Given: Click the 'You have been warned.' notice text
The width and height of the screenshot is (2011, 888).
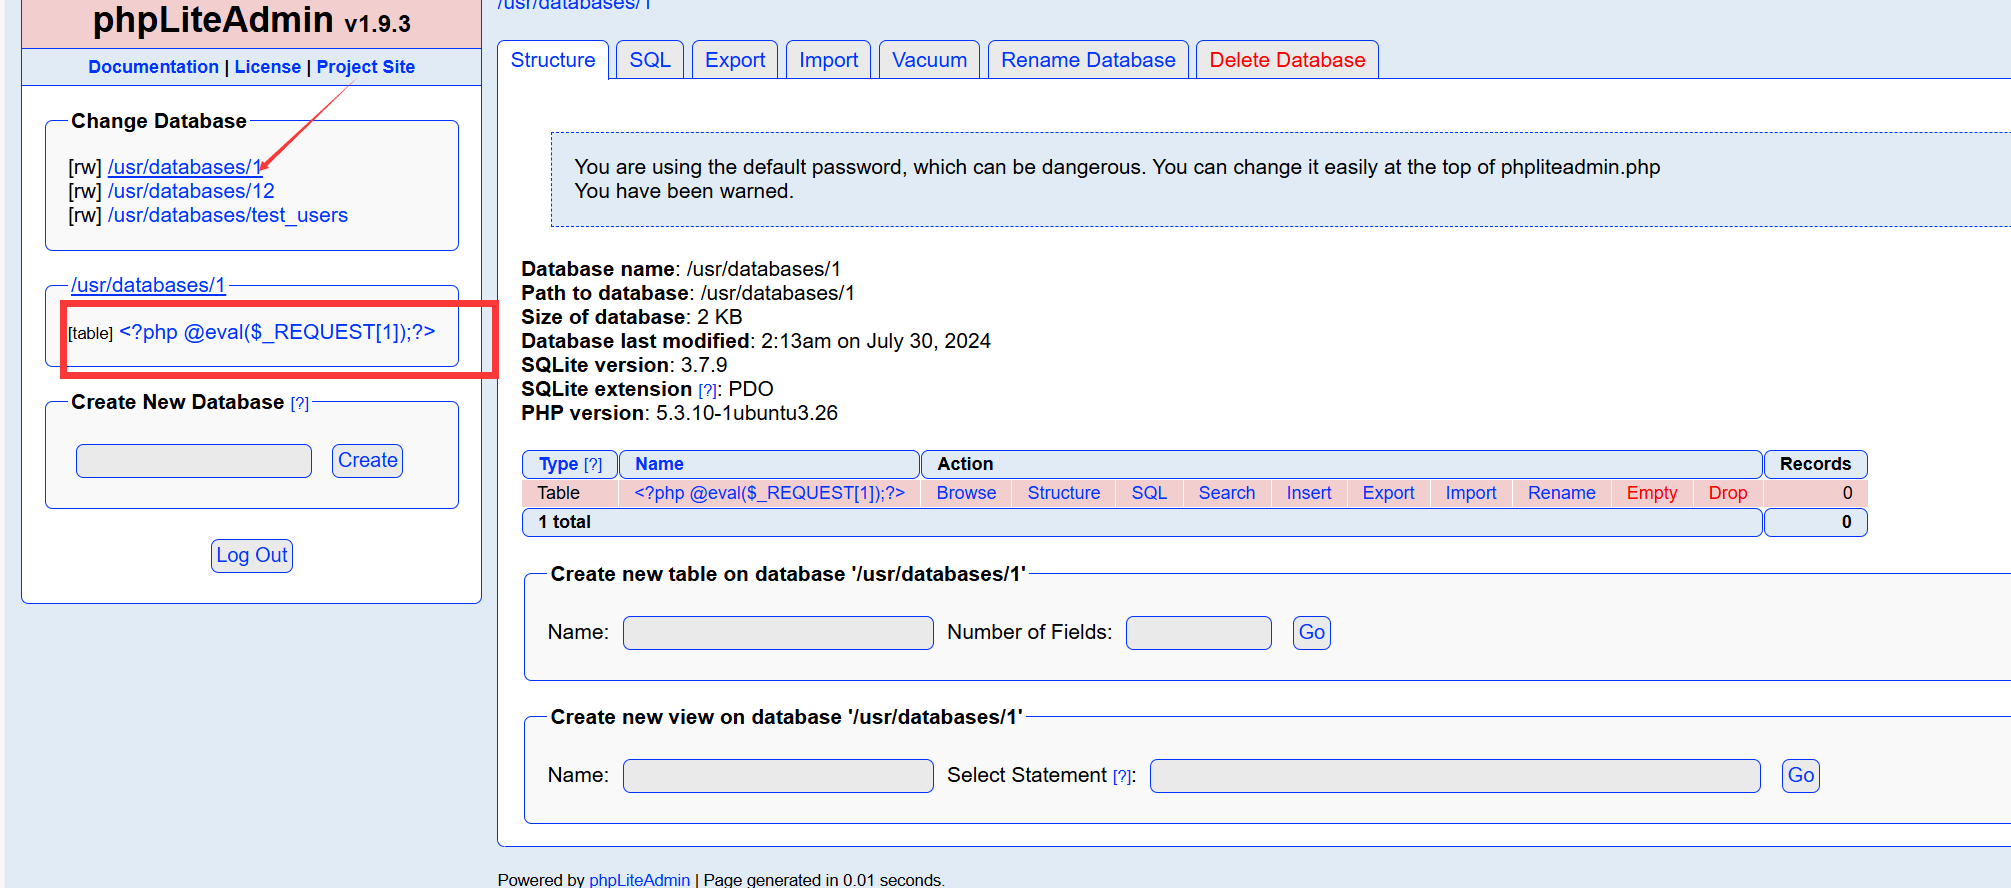Looking at the screenshot, I should pyautogui.click(x=684, y=191).
